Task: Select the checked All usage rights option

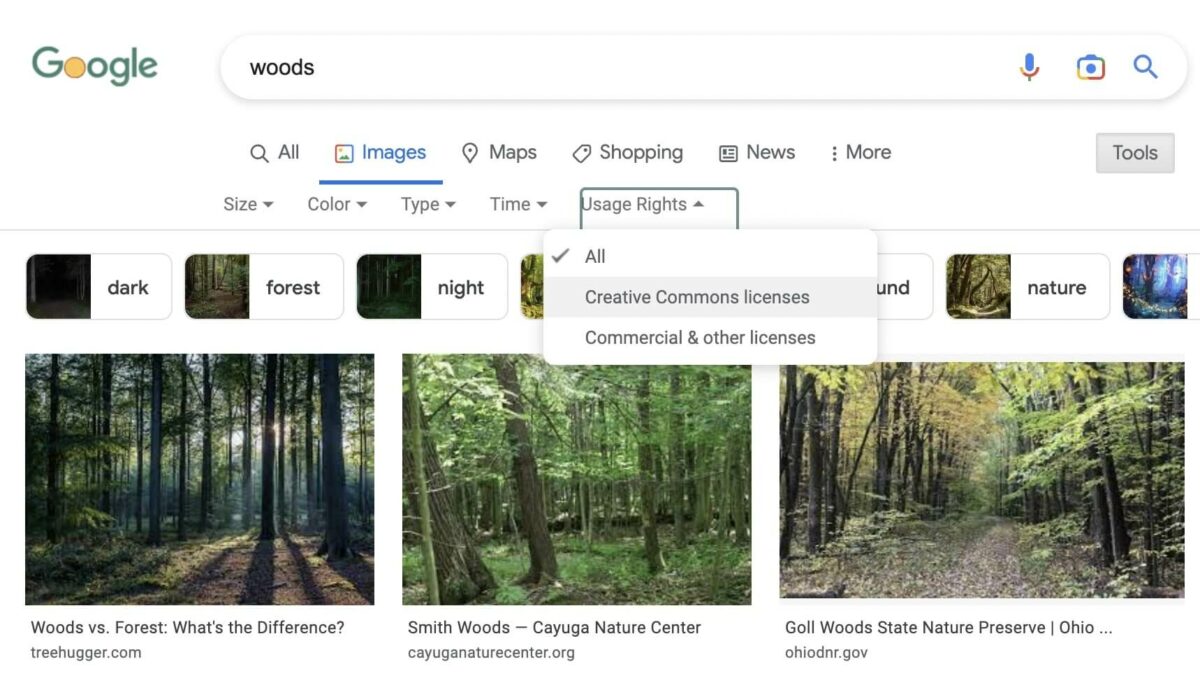Action: tap(595, 257)
